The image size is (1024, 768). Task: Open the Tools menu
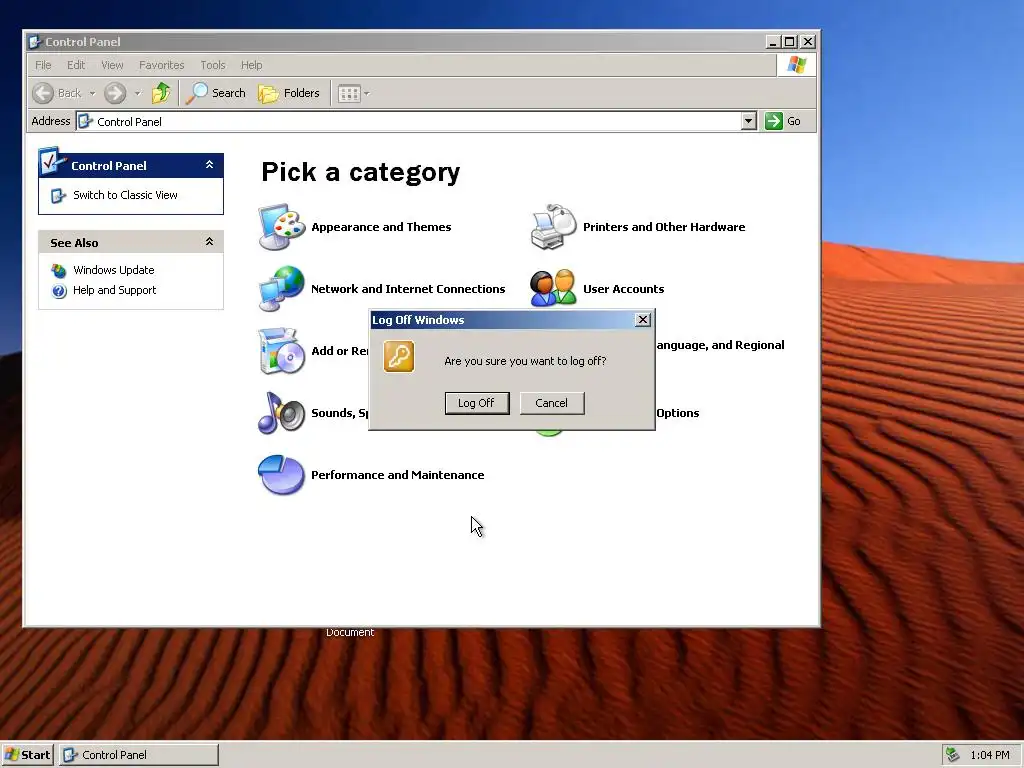(x=213, y=65)
